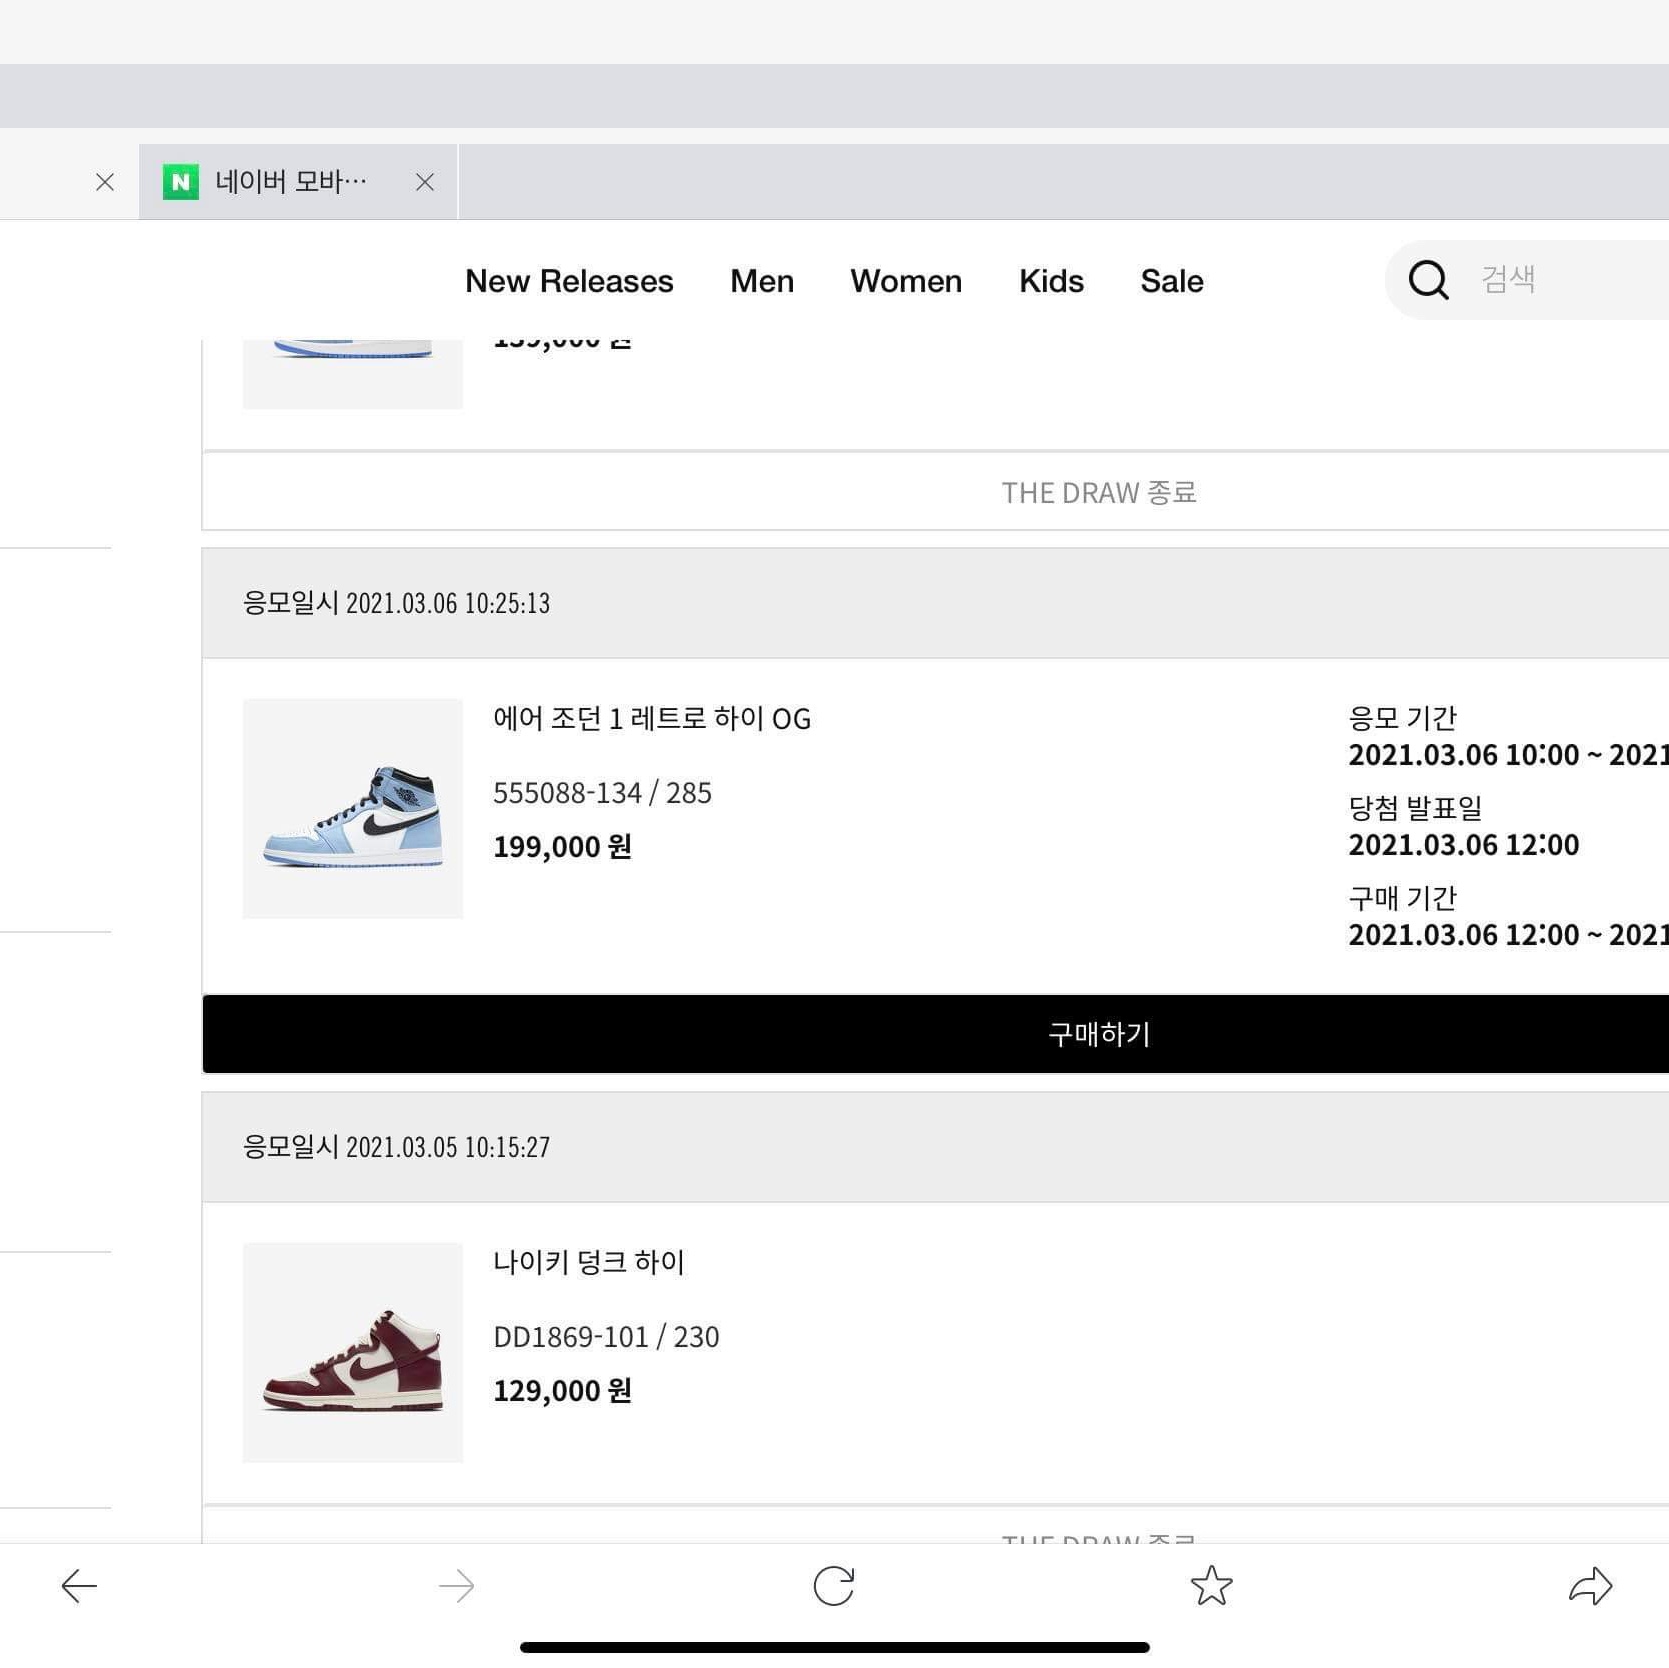
Task: Tap the browser forward arrow
Action: [457, 1586]
